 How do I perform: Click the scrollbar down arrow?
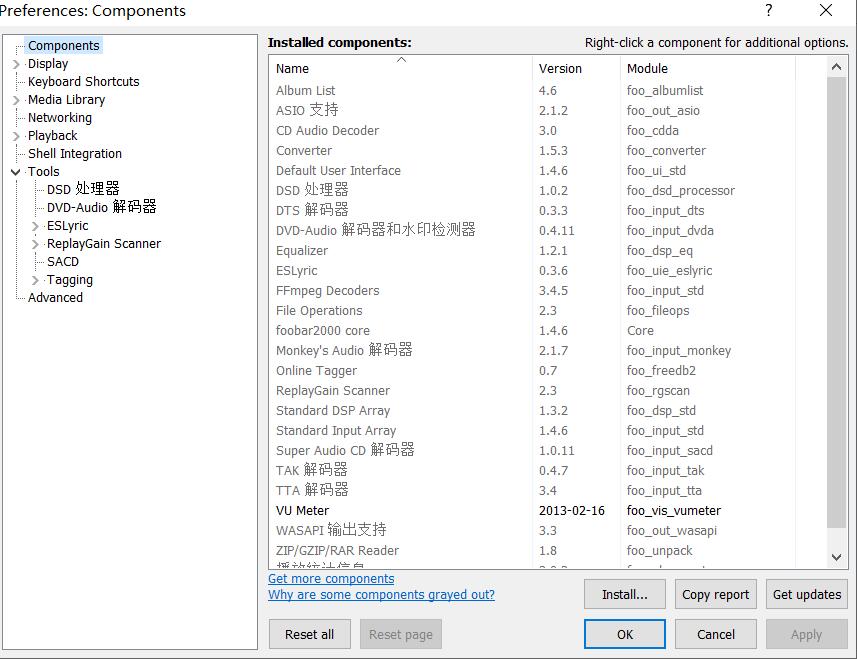[x=836, y=557]
